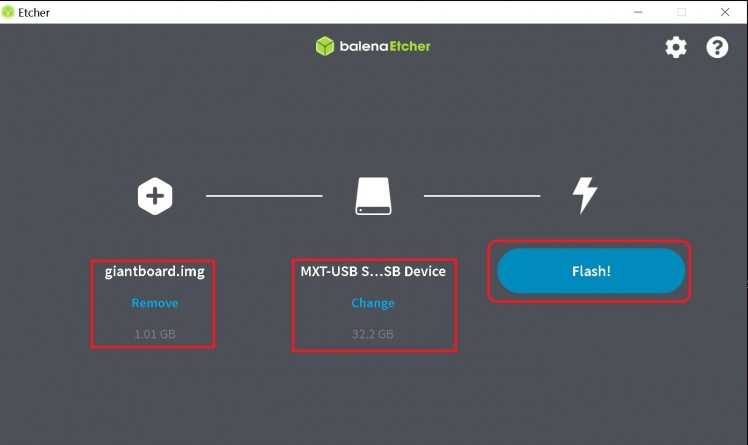
Task: Click the Etcher icon in title bar
Action: (x=8, y=11)
